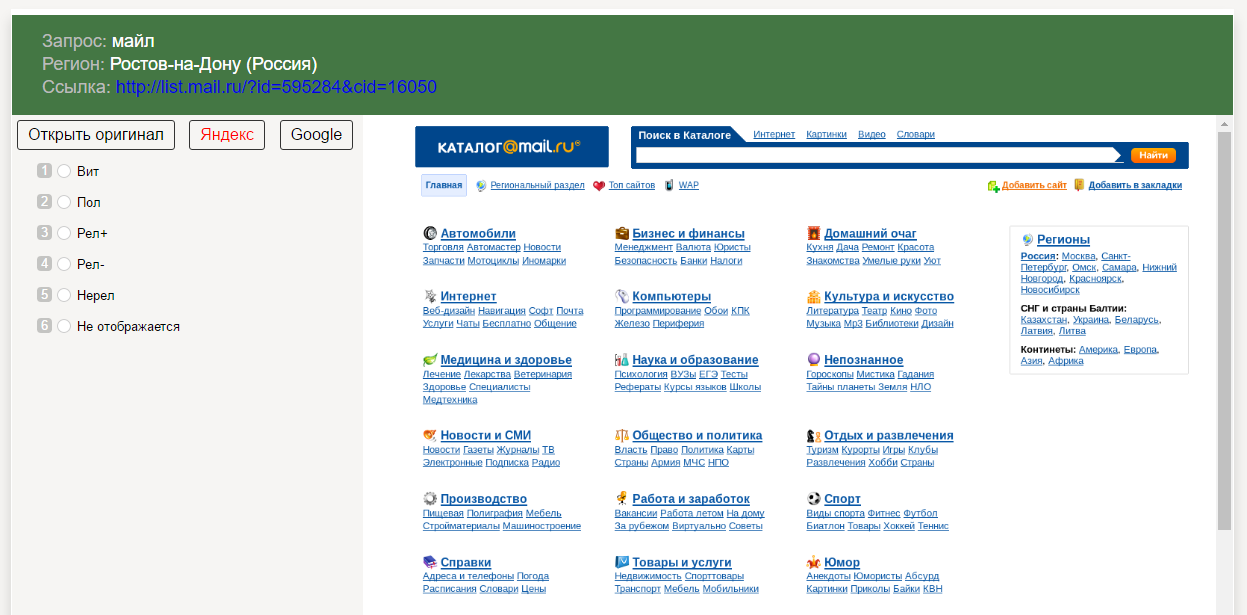Image resolution: width=1247 pixels, height=615 pixels.
Task: Open the Программирование link under Компьютеры
Action: 657,310
